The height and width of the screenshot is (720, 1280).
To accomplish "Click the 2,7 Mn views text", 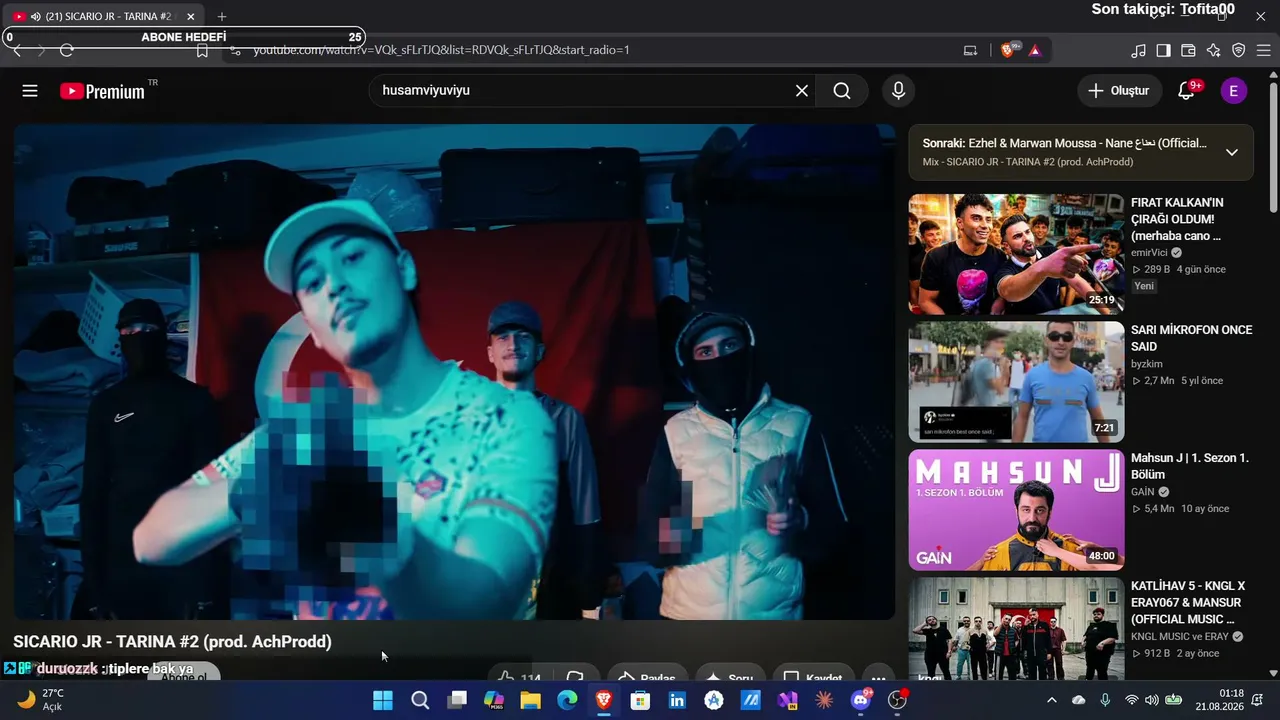I will pos(1159,380).
